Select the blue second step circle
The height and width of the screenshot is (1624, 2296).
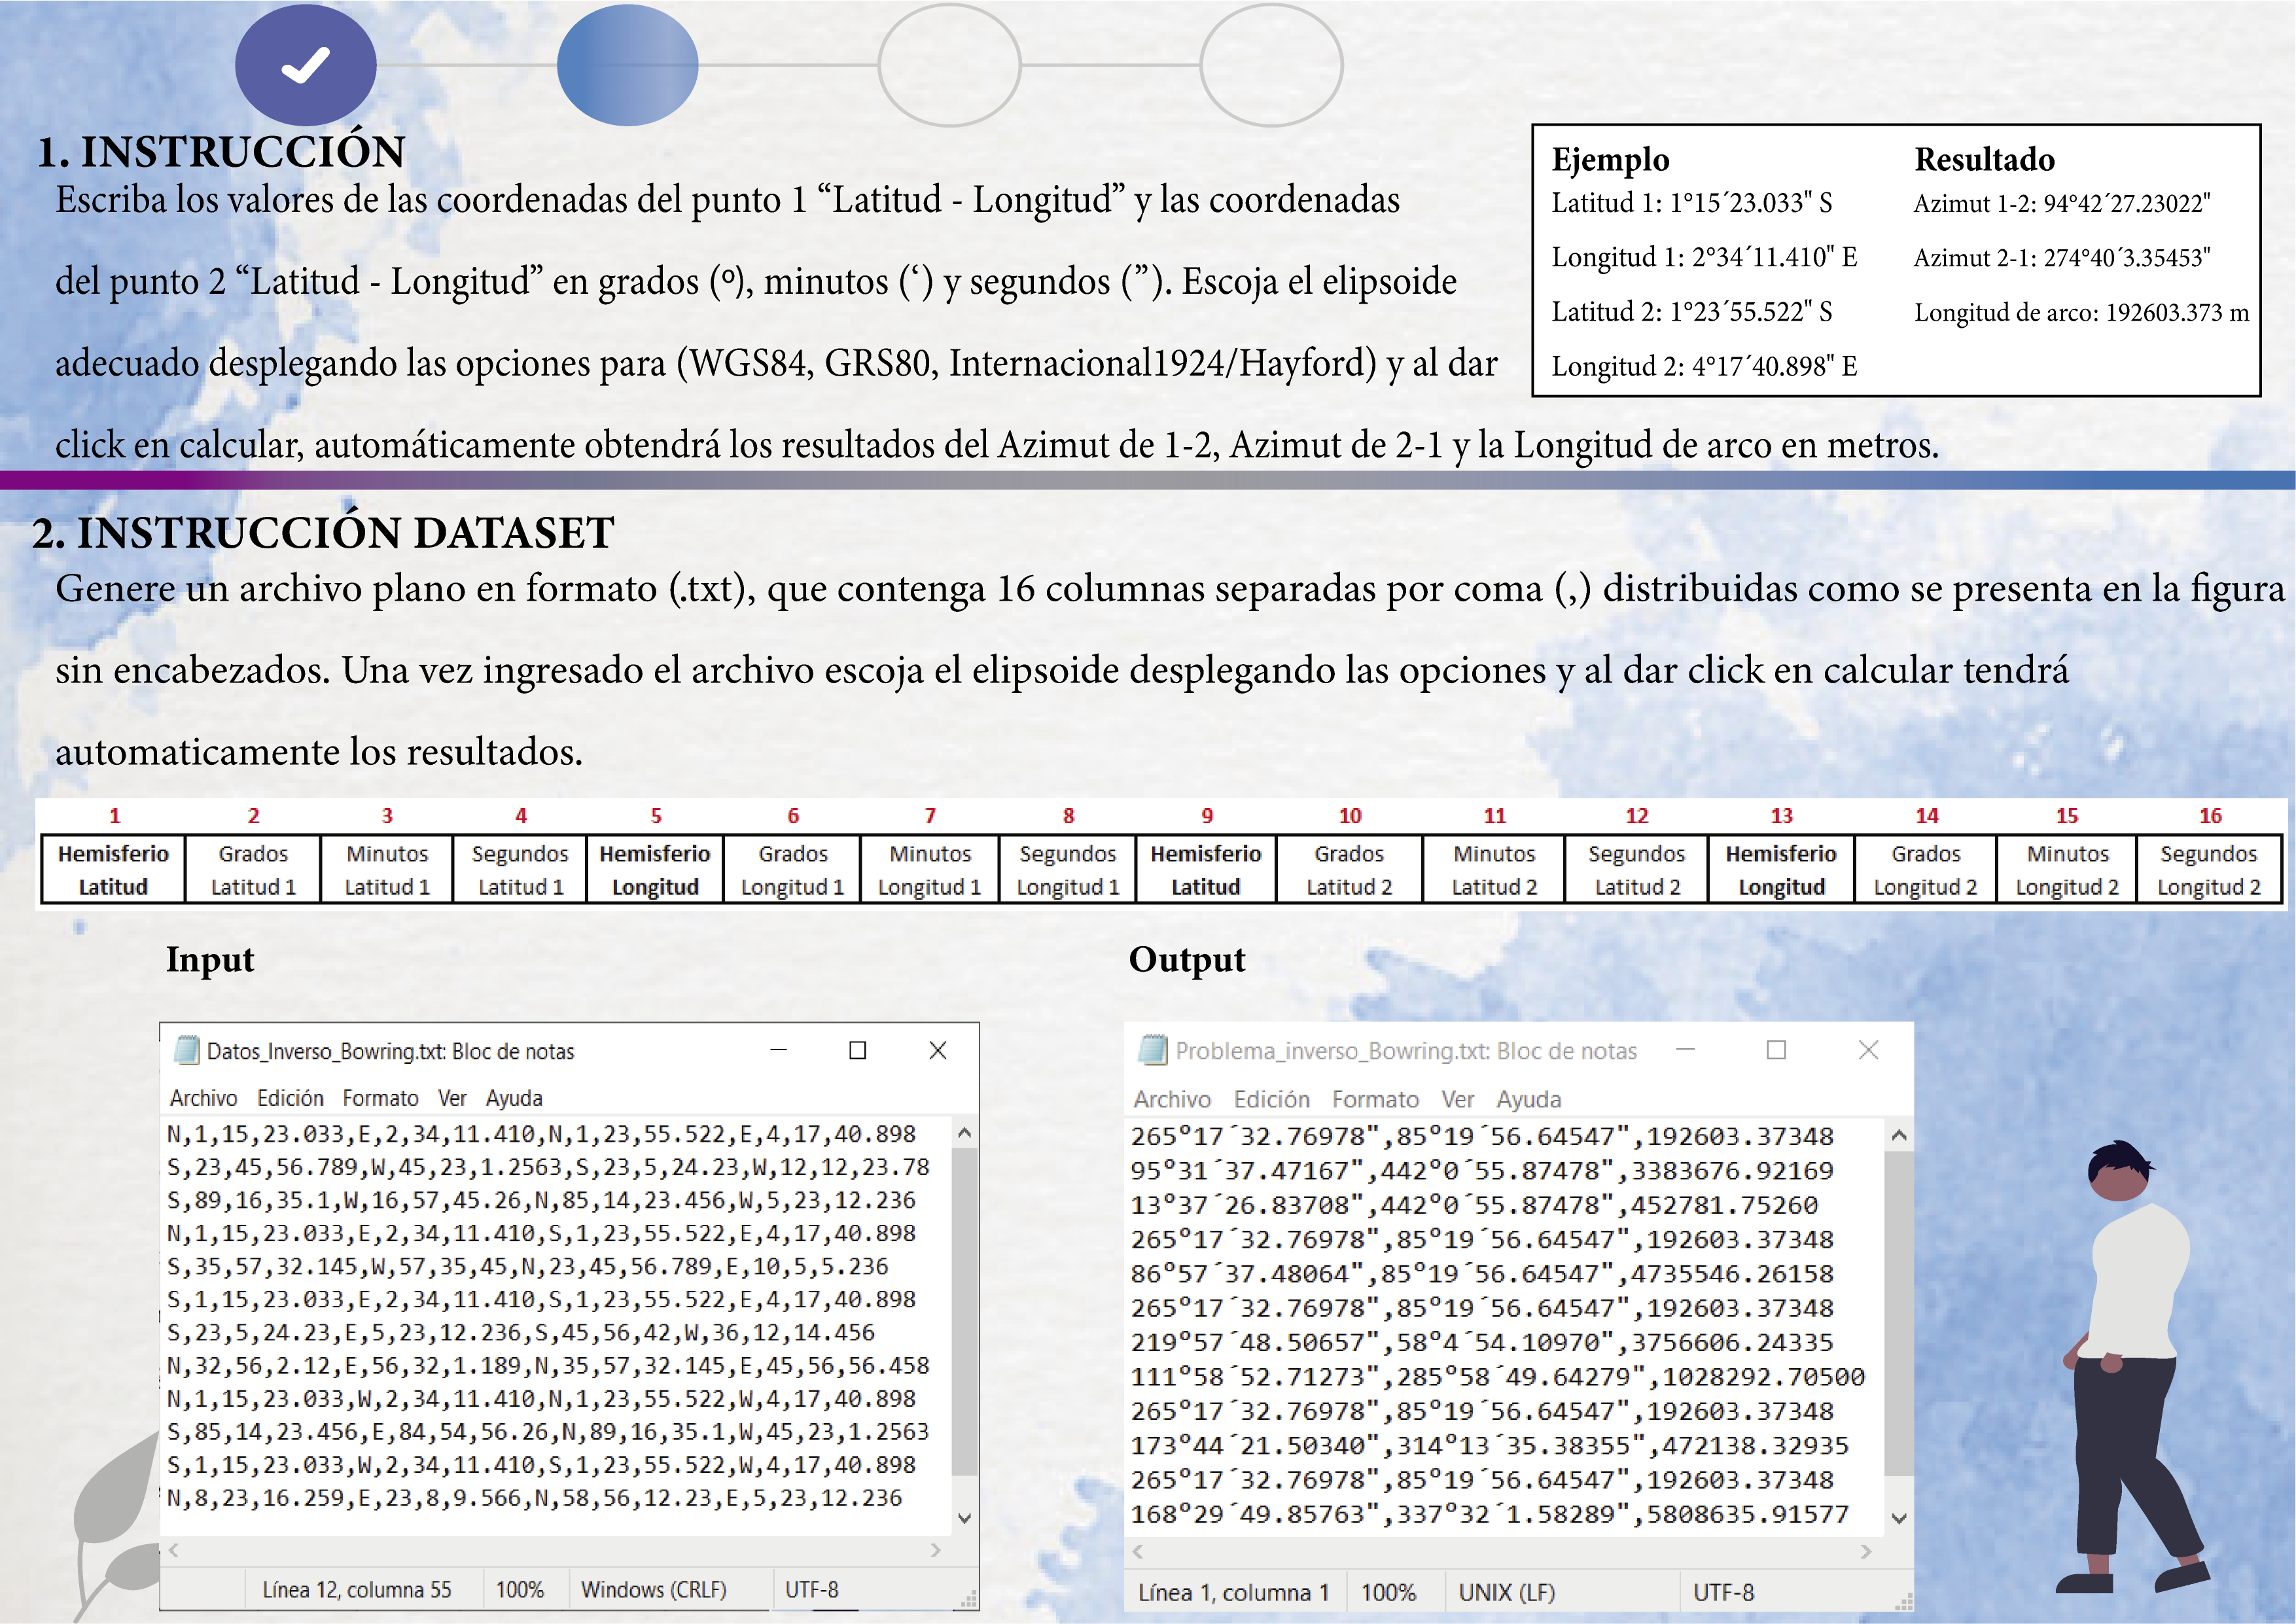(627, 66)
